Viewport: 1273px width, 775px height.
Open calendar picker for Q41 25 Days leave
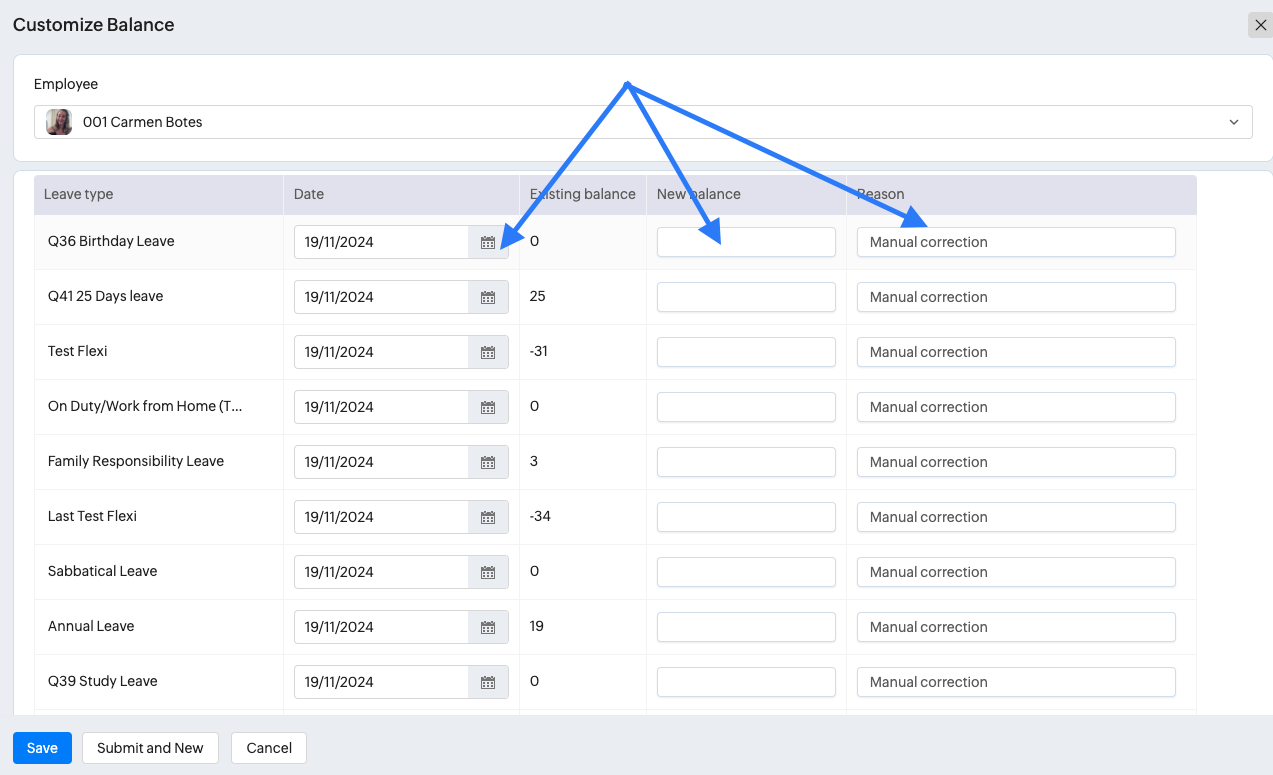pos(488,297)
